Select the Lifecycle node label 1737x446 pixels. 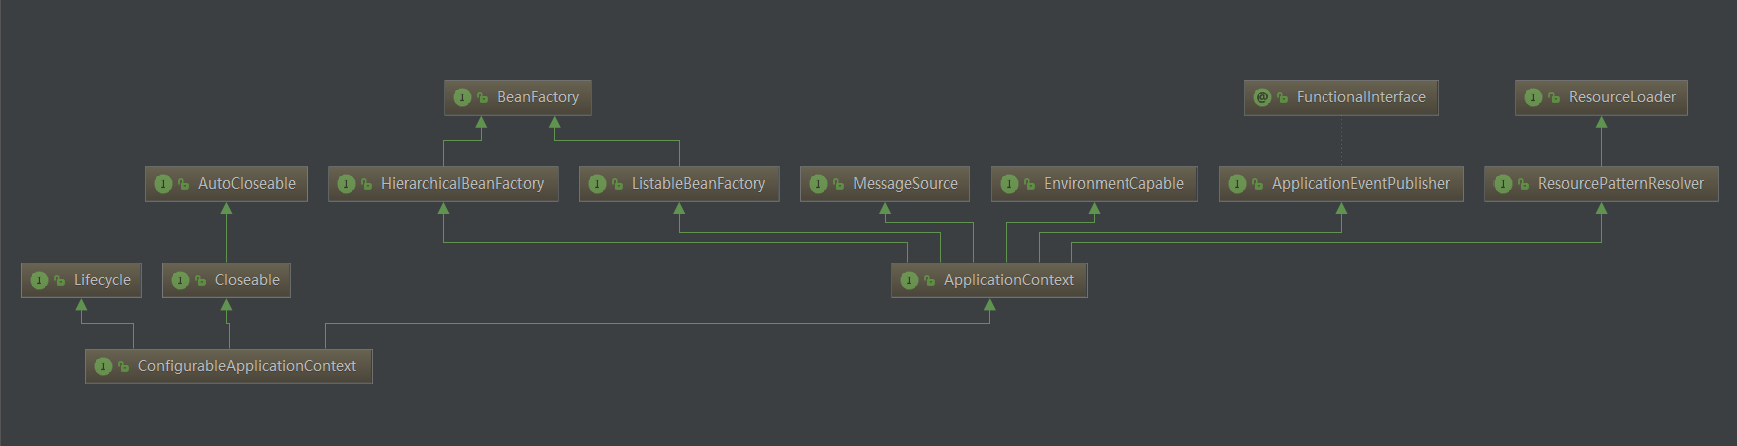click(102, 280)
